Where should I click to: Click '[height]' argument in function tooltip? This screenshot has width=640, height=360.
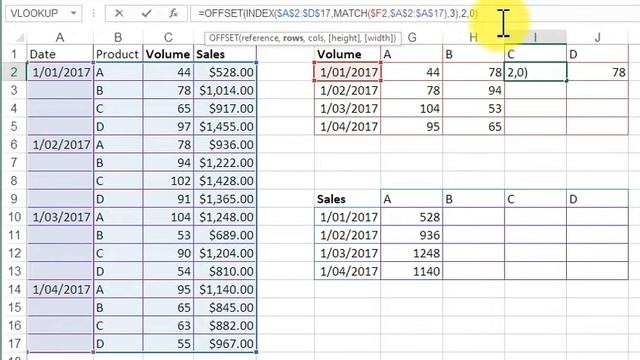click(x=344, y=38)
